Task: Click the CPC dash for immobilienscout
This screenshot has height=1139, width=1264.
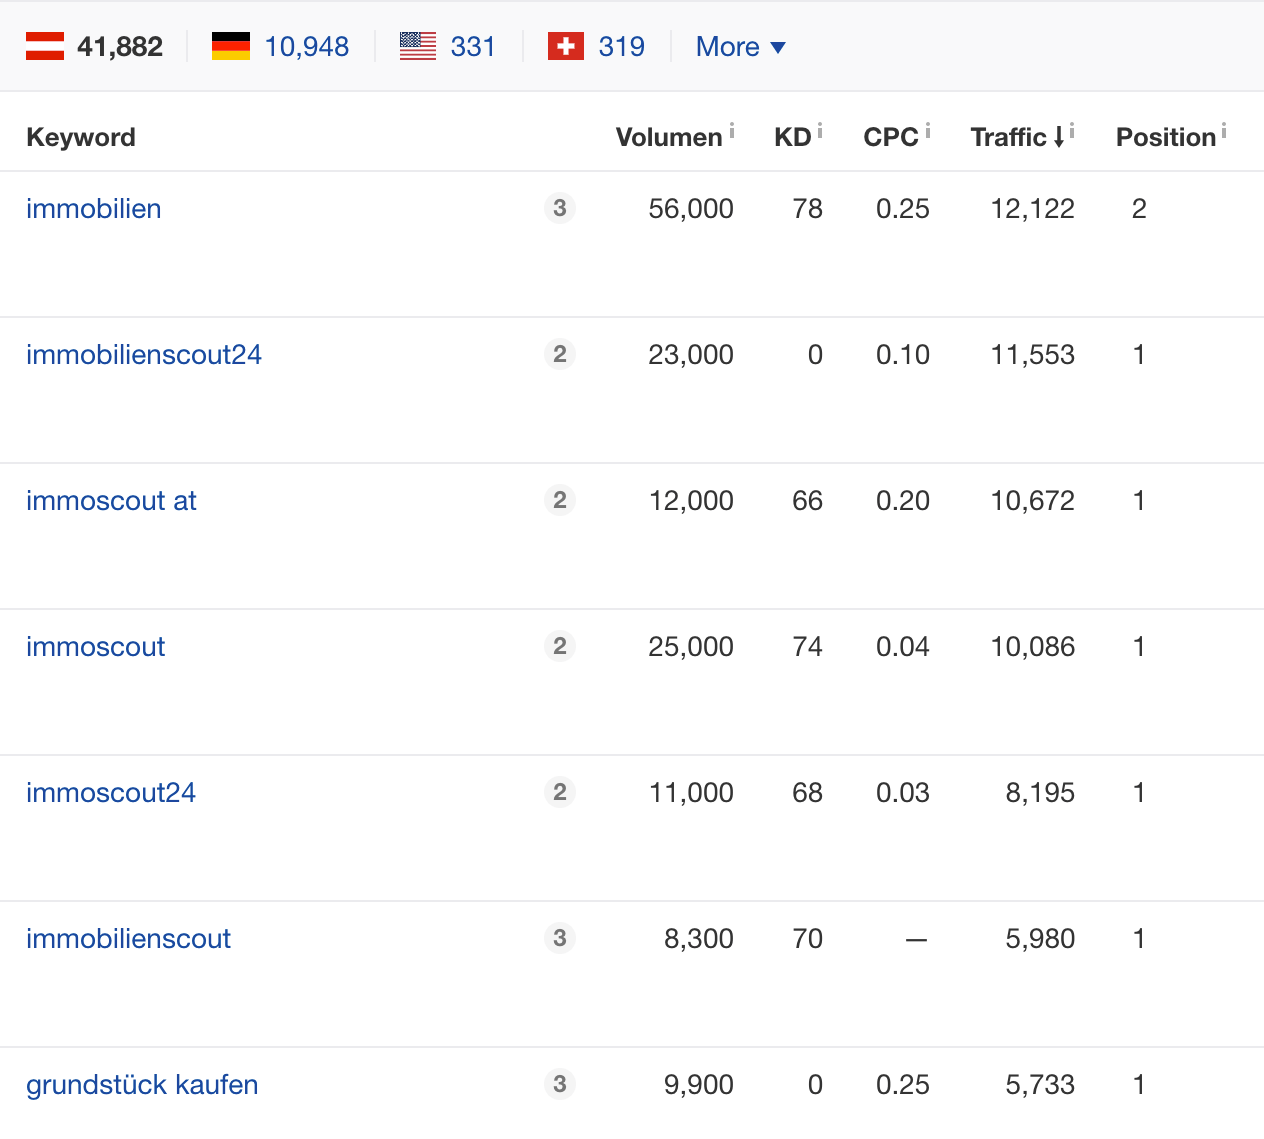Action: (916, 940)
